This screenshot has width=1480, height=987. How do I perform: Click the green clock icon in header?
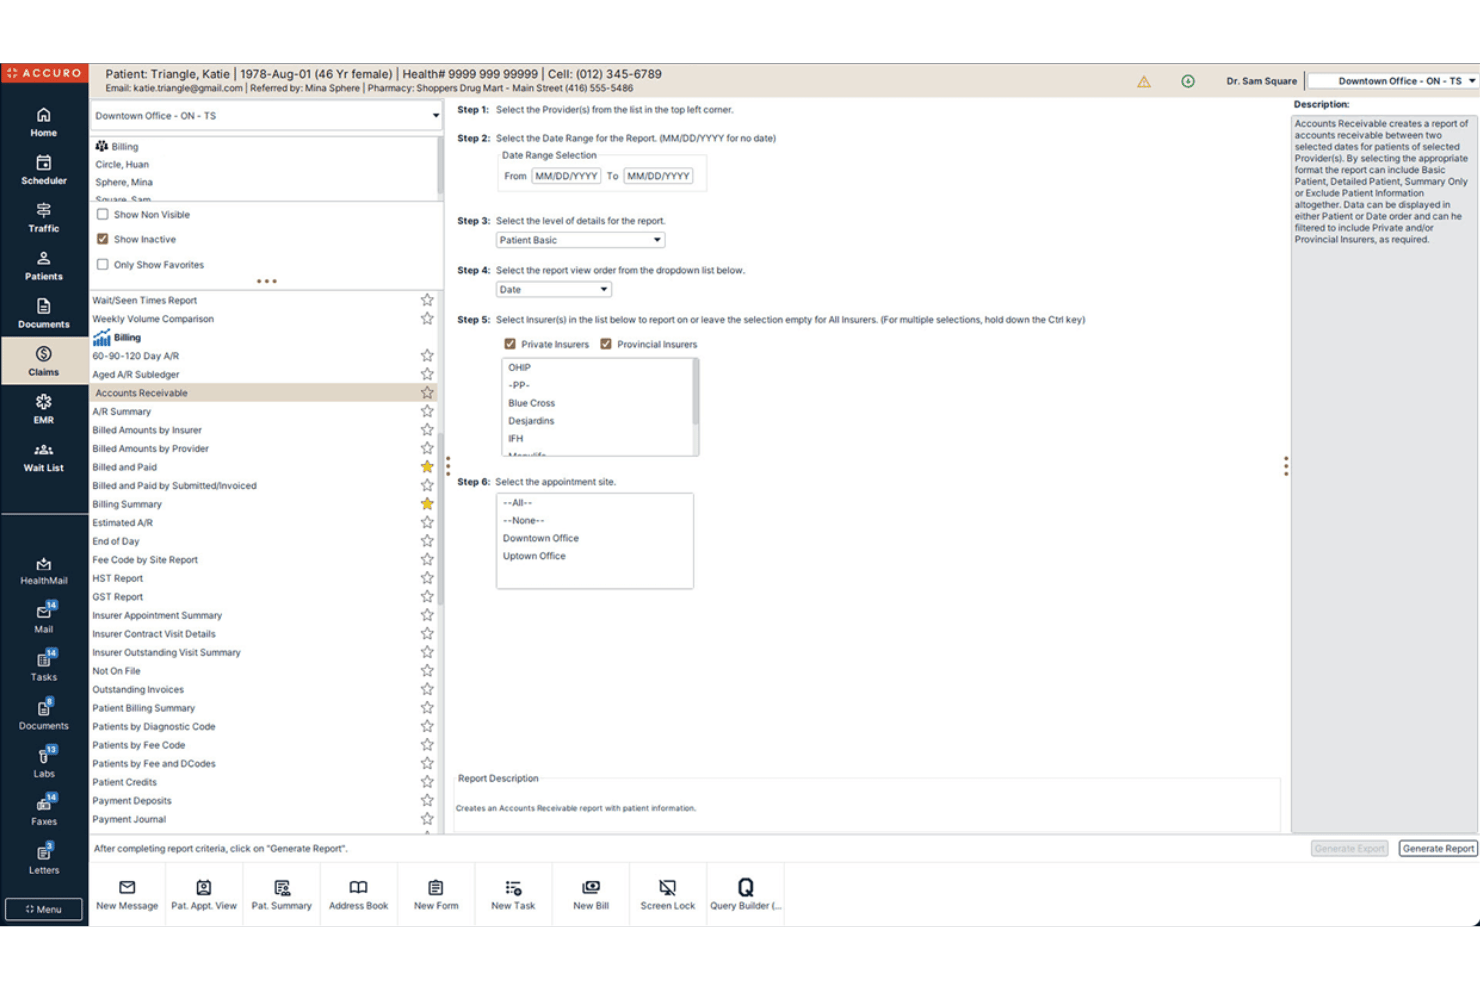(x=1188, y=81)
